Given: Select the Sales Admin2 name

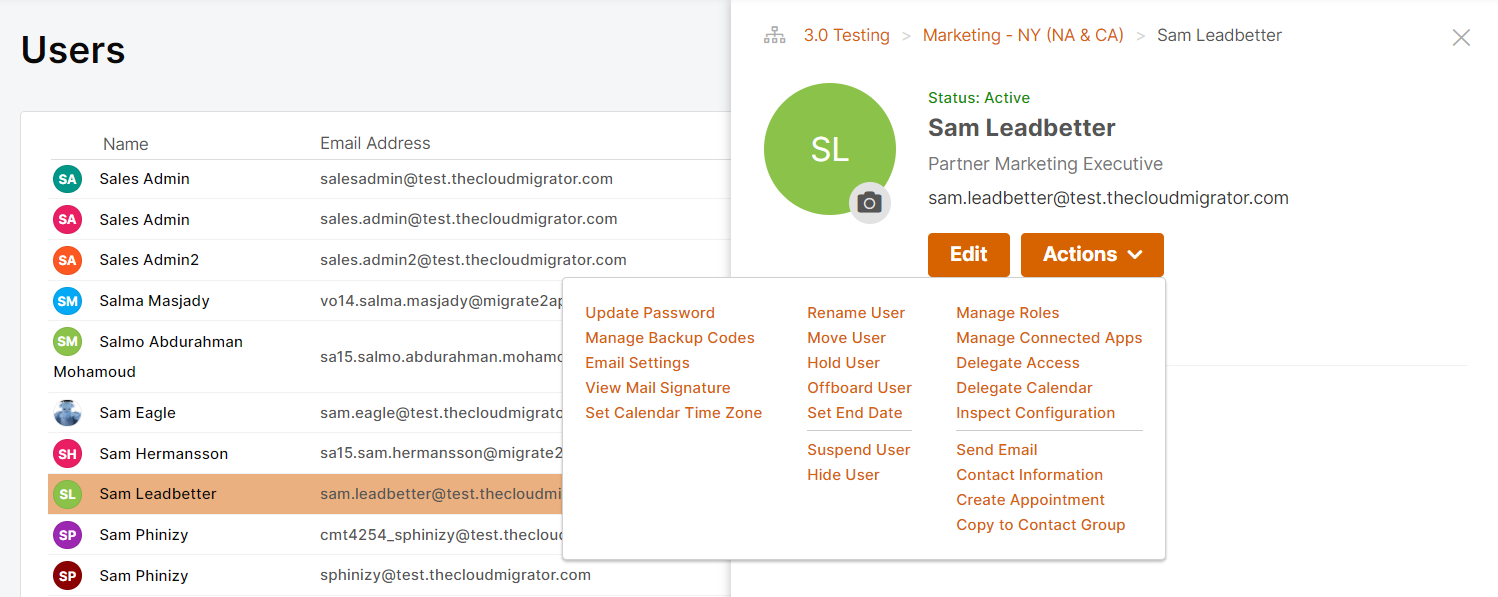Looking at the screenshot, I should coord(149,260).
